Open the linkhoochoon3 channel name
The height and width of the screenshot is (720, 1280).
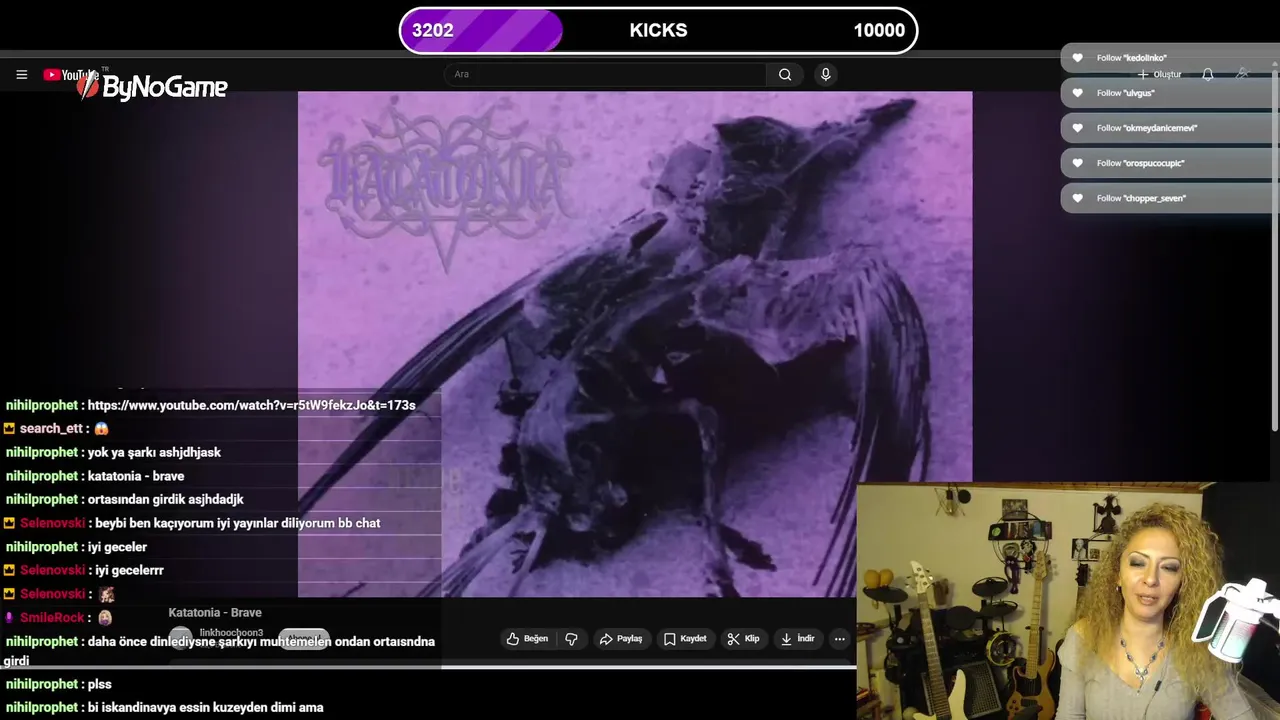tap(231, 633)
